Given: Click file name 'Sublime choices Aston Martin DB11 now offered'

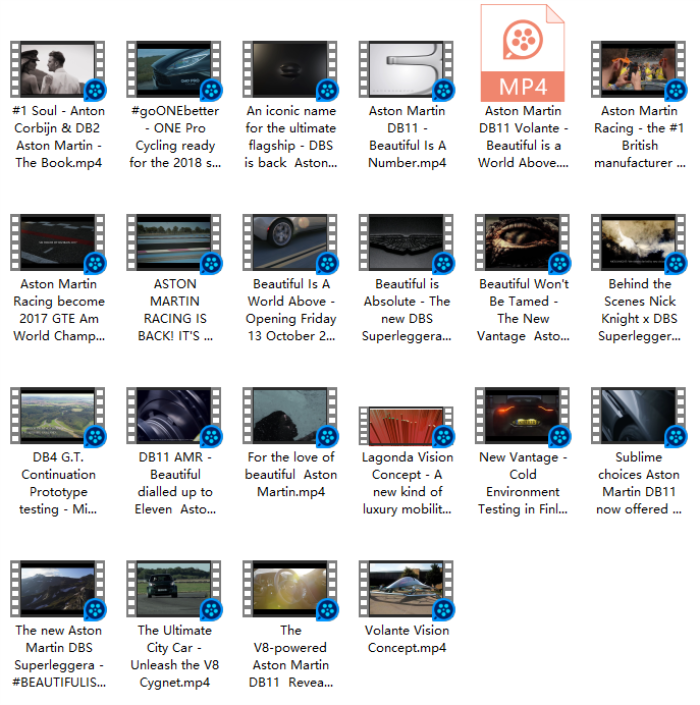Looking at the screenshot, I should coord(639,483).
